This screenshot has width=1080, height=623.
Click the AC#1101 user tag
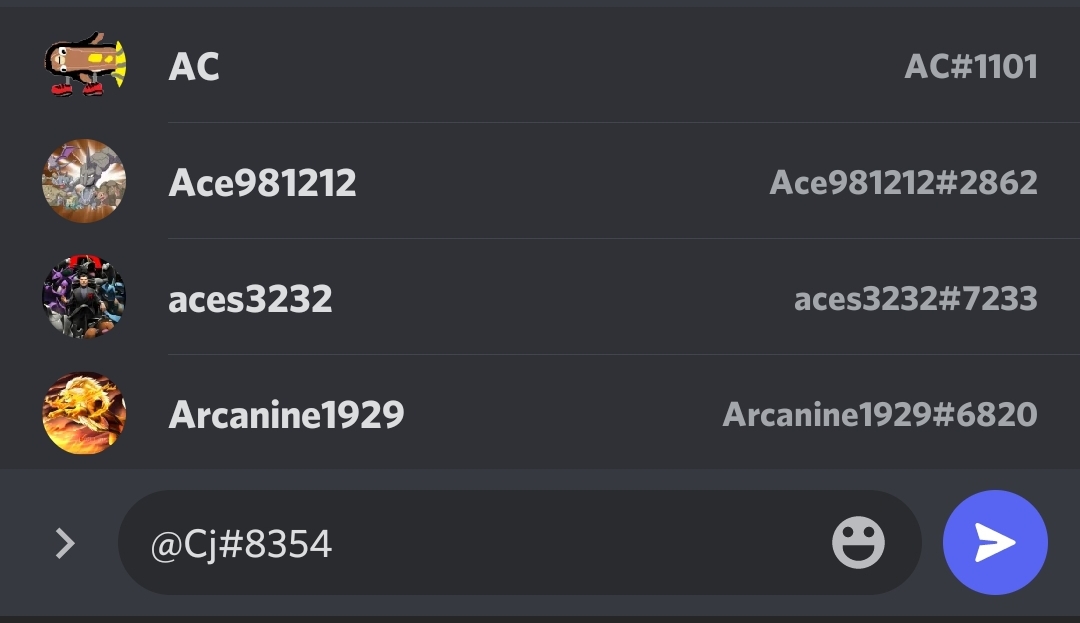pos(971,67)
